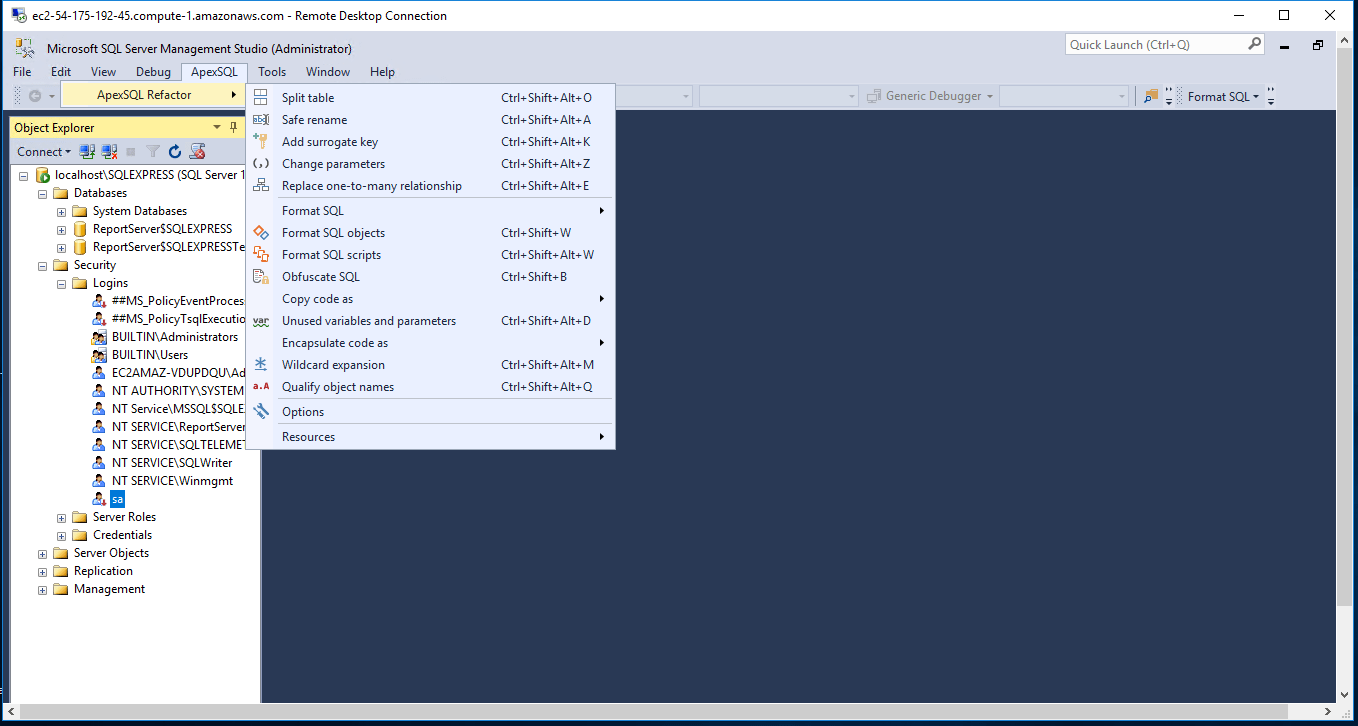
Task: Select the BUILTIN\Administrators login
Action: [x=175, y=337]
